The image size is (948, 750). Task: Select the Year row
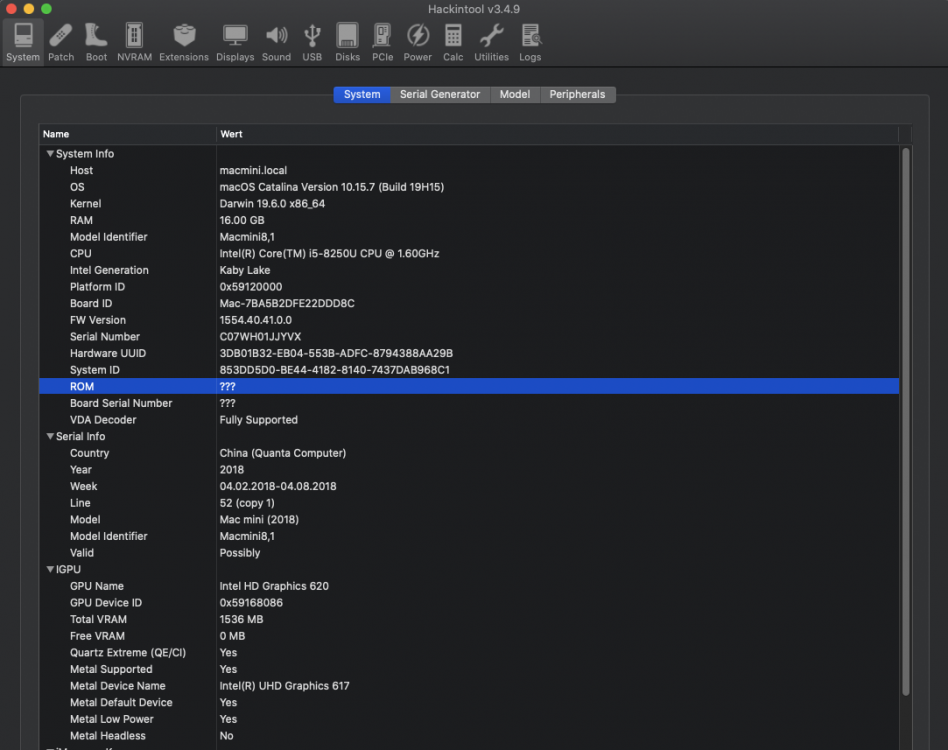coord(469,470)
